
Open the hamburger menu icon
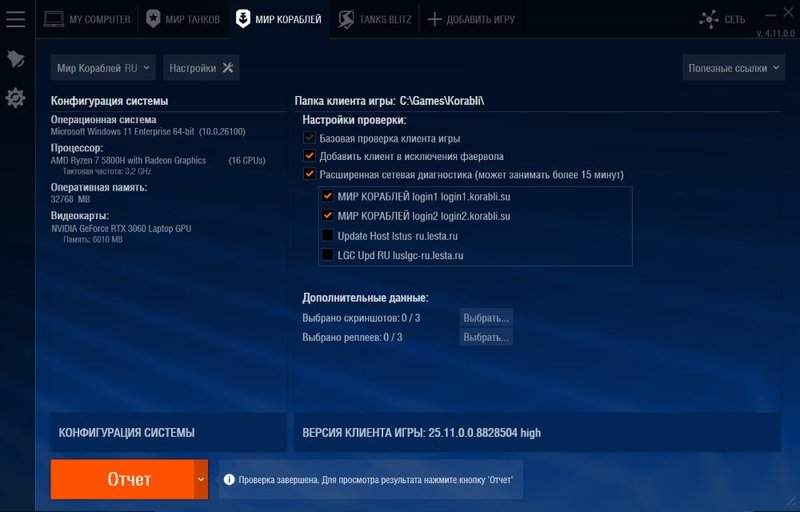click(16, 19)
